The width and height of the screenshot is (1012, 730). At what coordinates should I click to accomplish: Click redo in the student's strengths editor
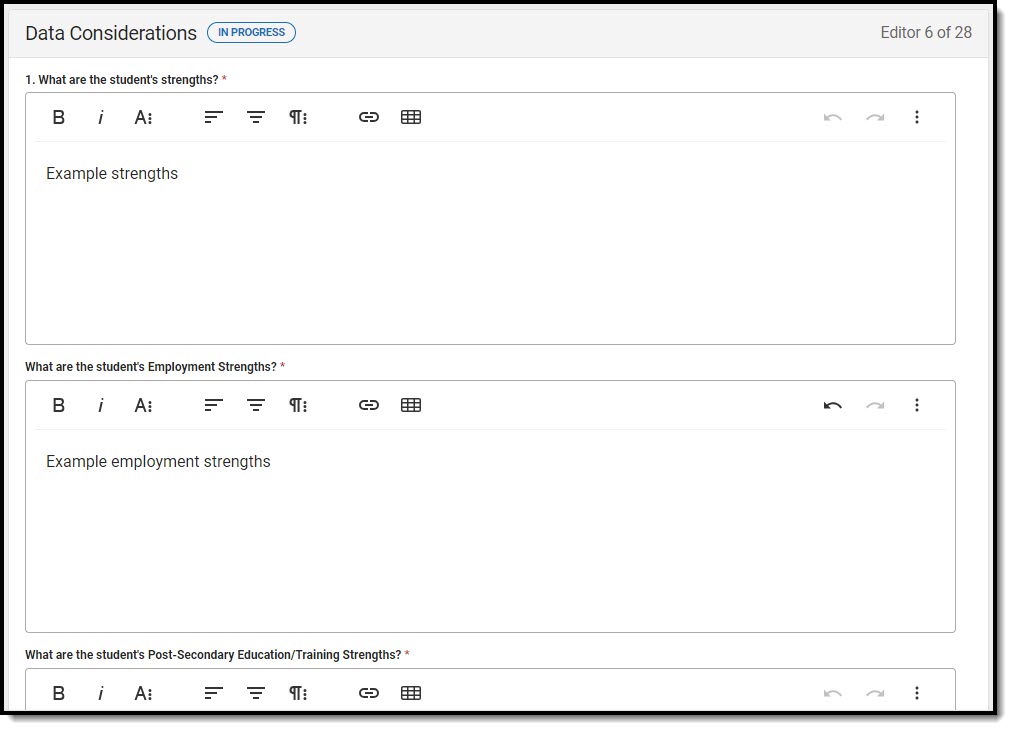point(875,117)
